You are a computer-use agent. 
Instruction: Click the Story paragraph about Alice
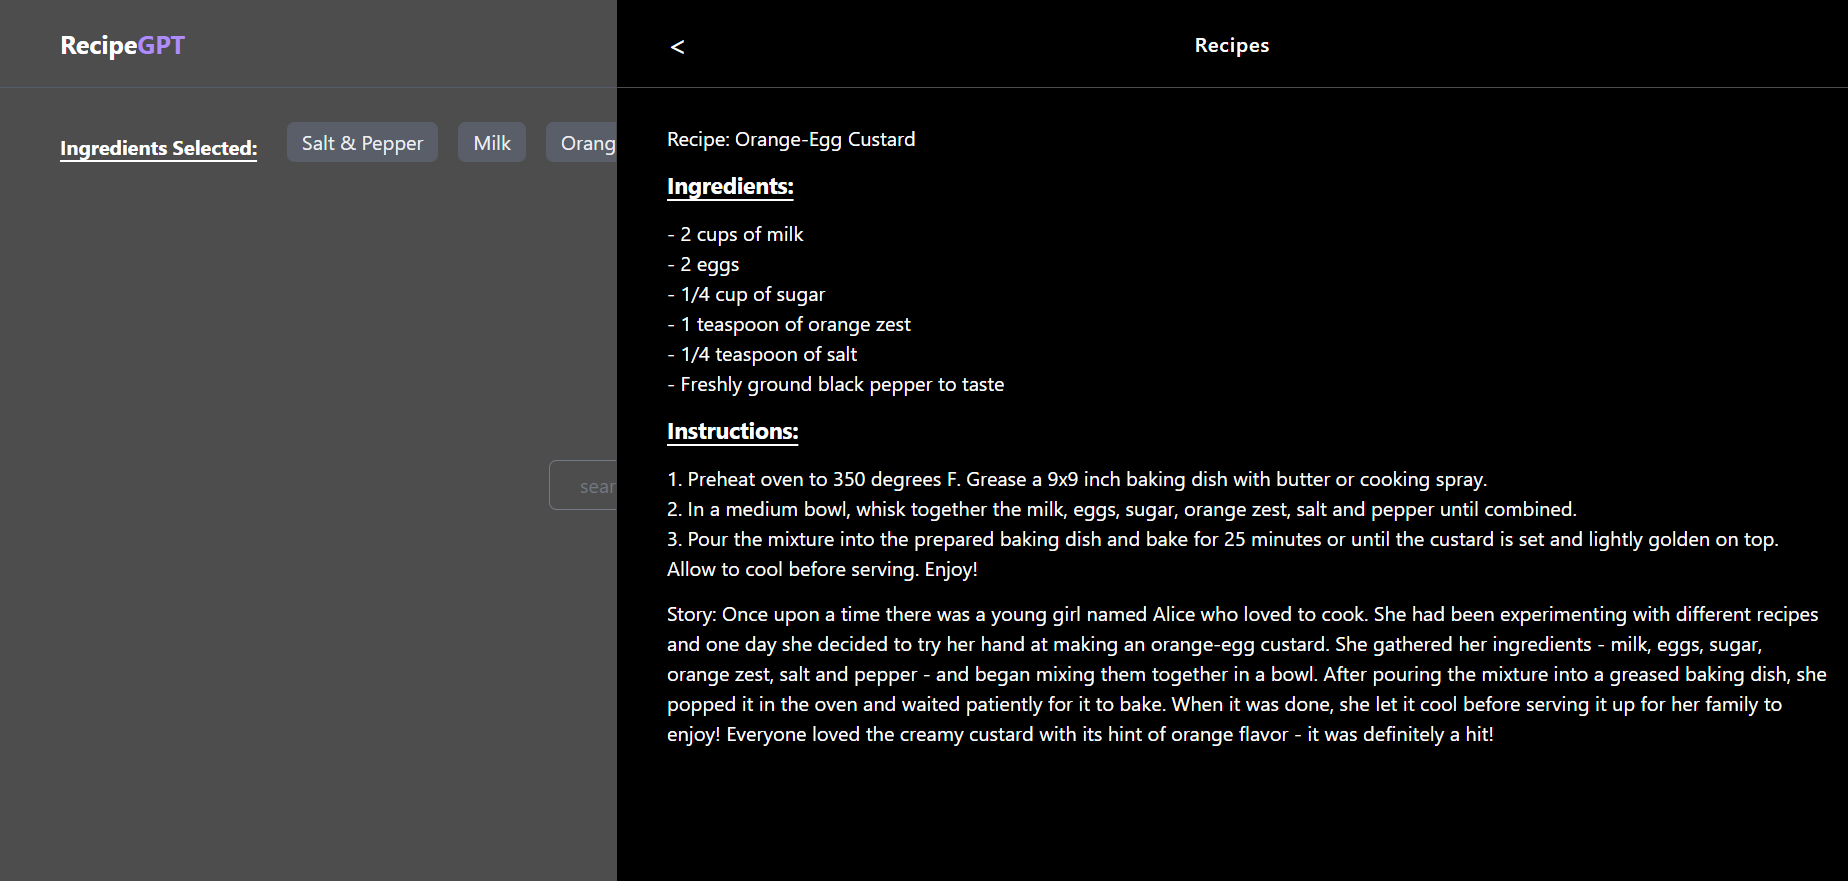[1247, 674]
